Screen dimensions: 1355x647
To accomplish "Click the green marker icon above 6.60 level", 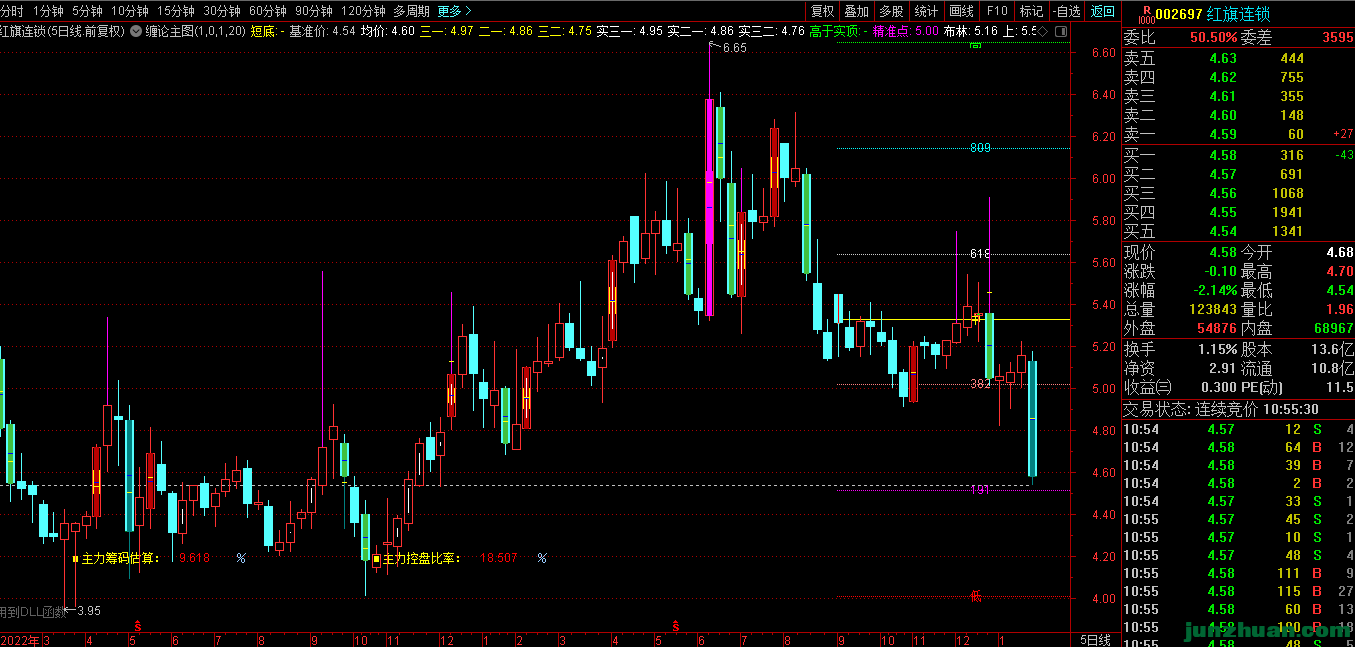I will tap(976, 46).
